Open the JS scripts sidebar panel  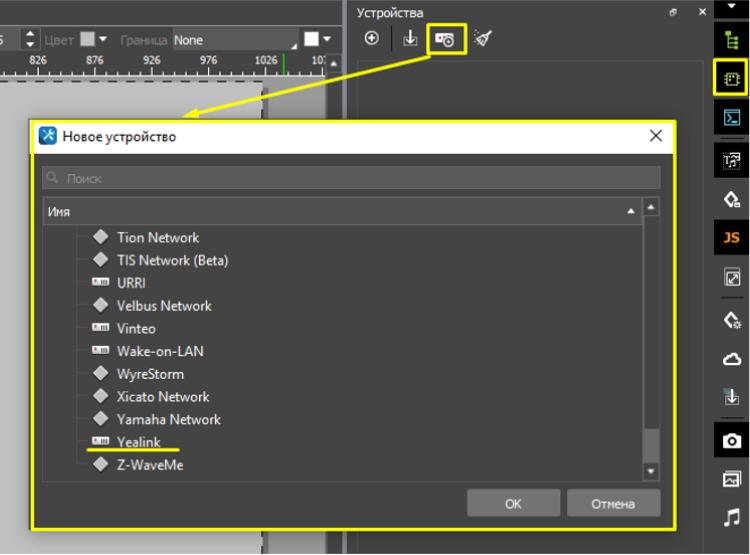click(731, 237)
